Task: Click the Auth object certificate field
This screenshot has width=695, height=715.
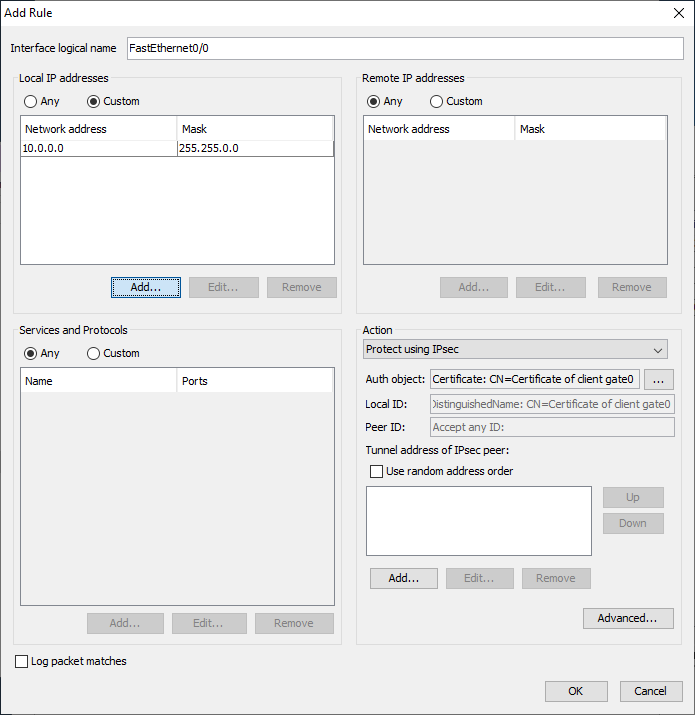Action: 534,379
